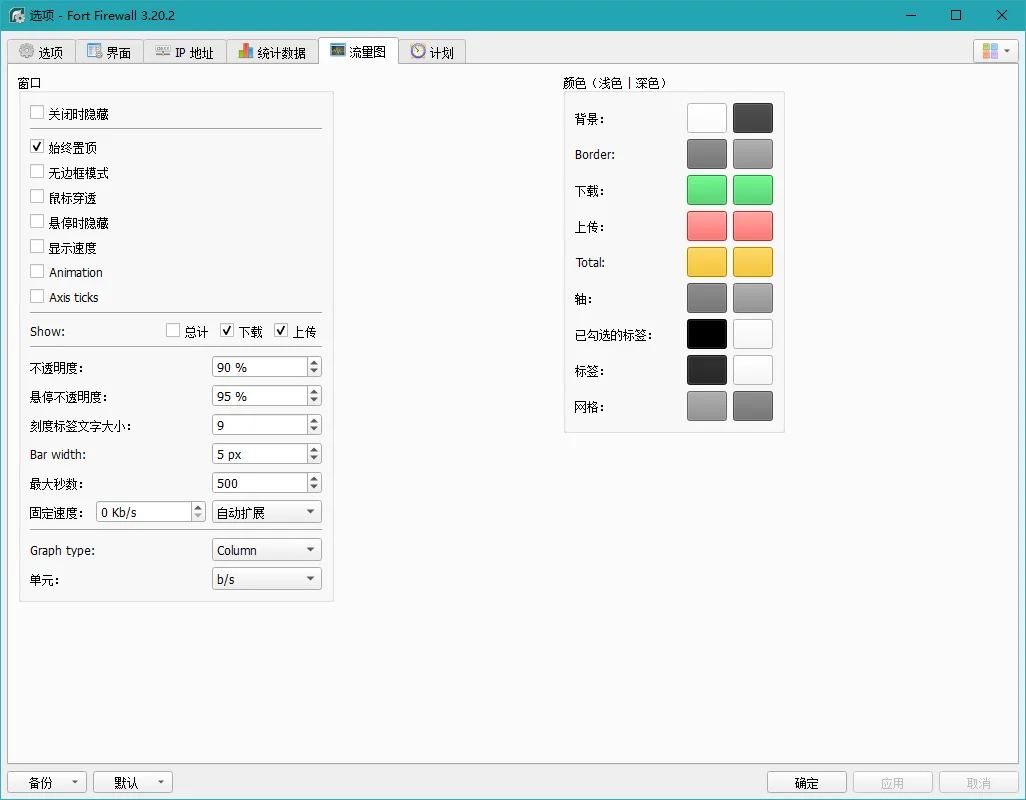Enable the 关闭时隐藏 checkbox
This screenshot has width=1026, height=800.
(37, 113)
